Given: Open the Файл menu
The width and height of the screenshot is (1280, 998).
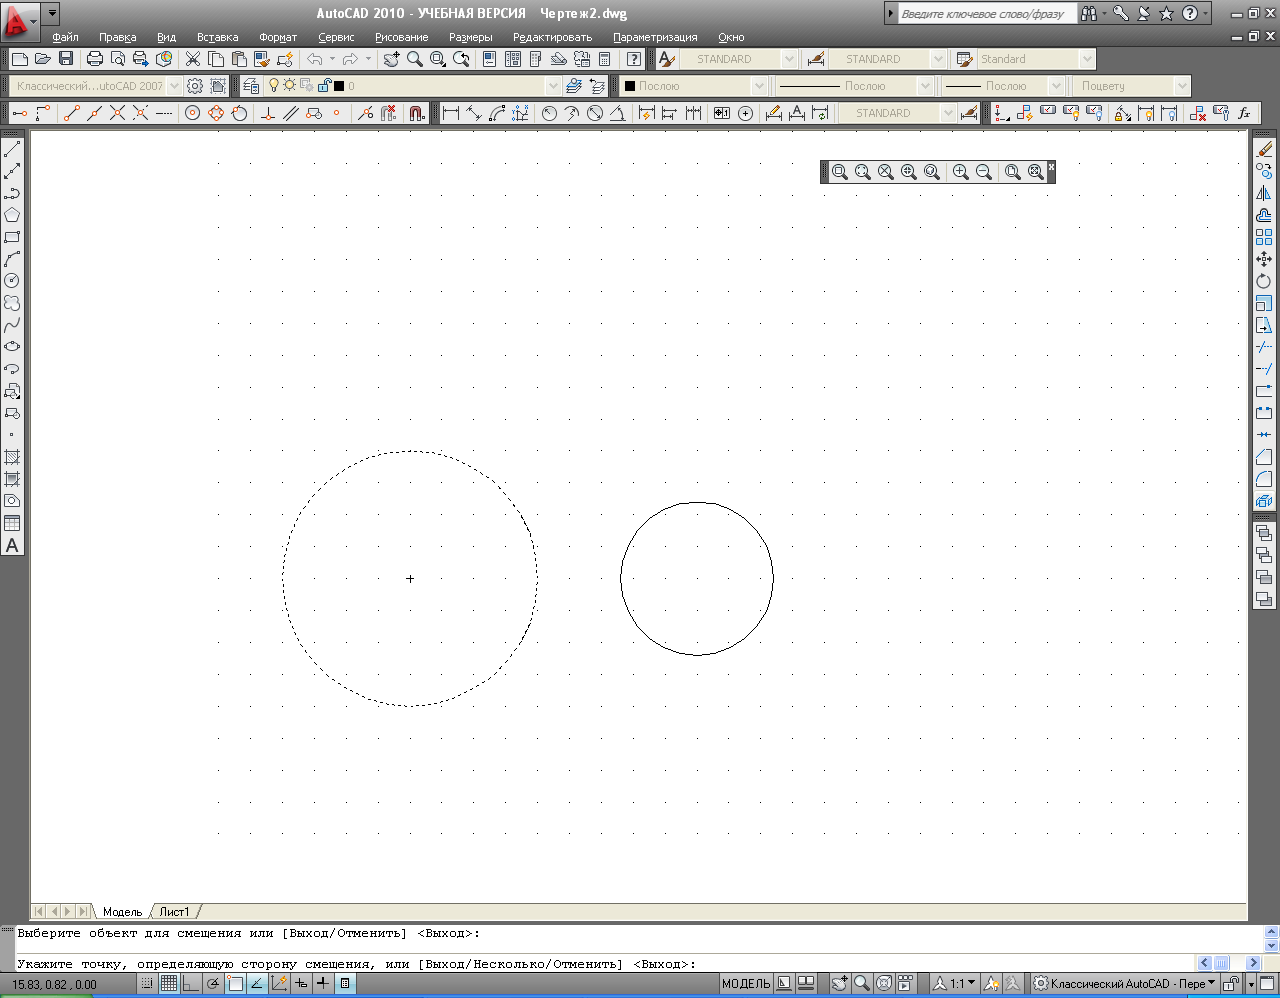Looking at the screenshot, I should pyautogui.click(x=65, y=37).
